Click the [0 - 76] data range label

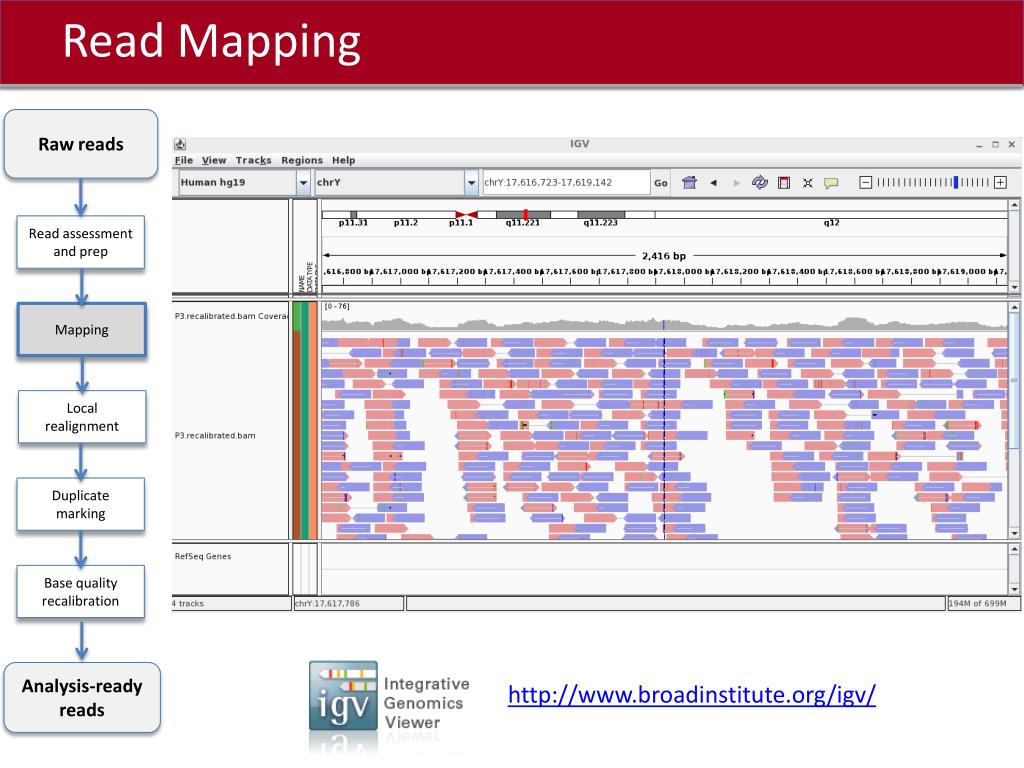click(337, 306)
